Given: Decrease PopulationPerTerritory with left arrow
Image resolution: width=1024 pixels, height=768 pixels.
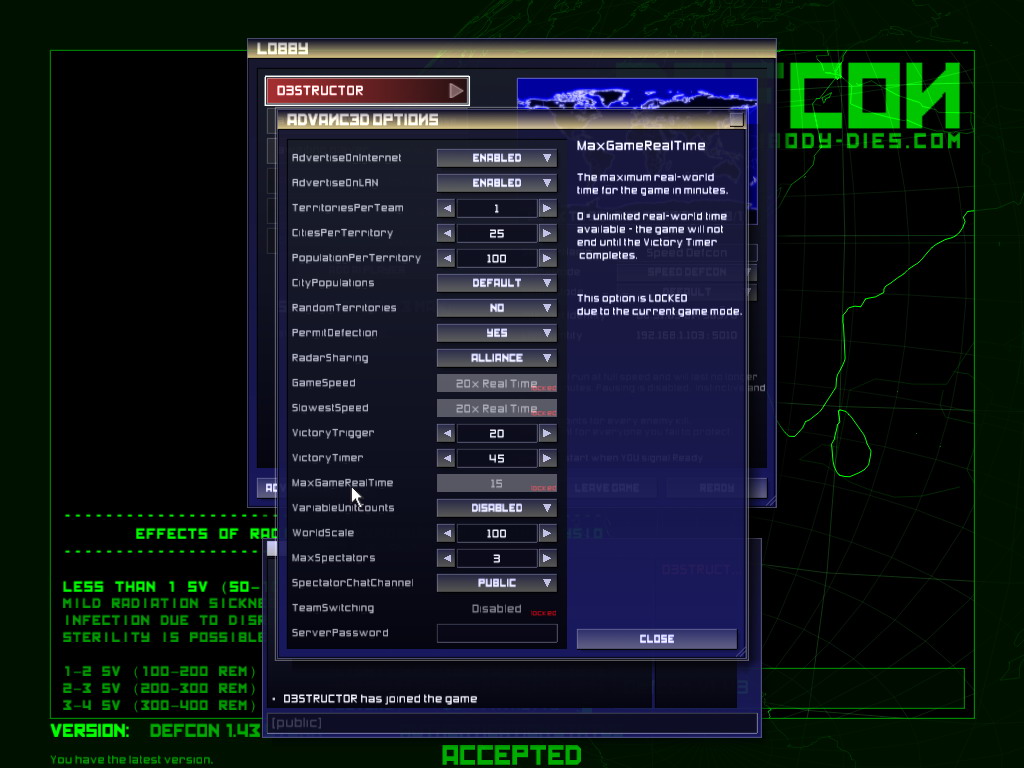Looking at the screenshot, I should (x=446, y=258).
